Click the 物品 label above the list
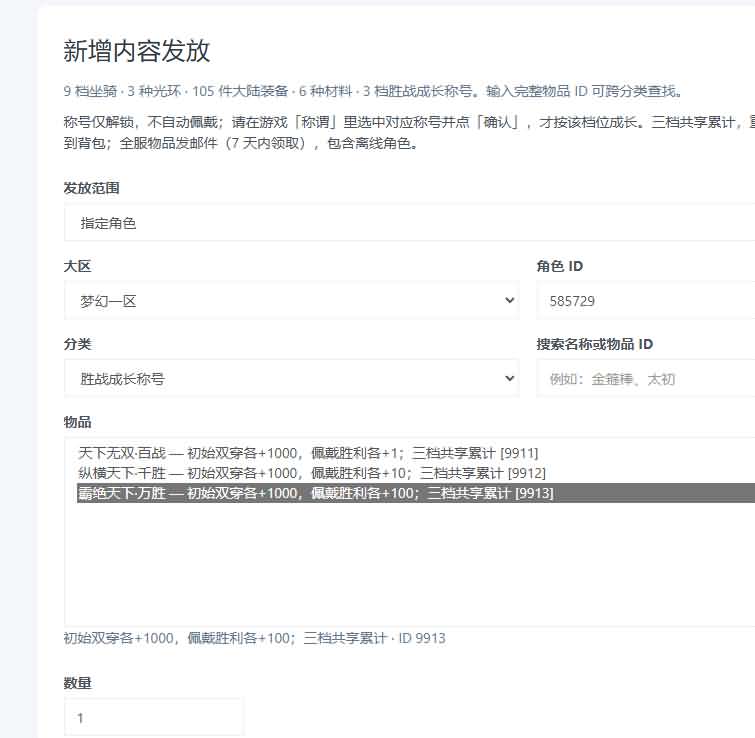755x738 pixels. pyautogui.click(x=77, y=422)
